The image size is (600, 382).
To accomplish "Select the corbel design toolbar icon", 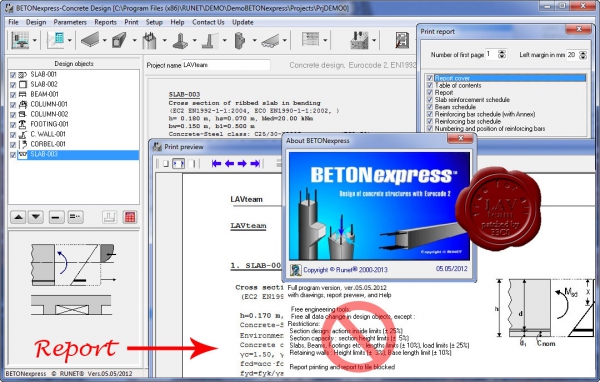I will point(240,40).
